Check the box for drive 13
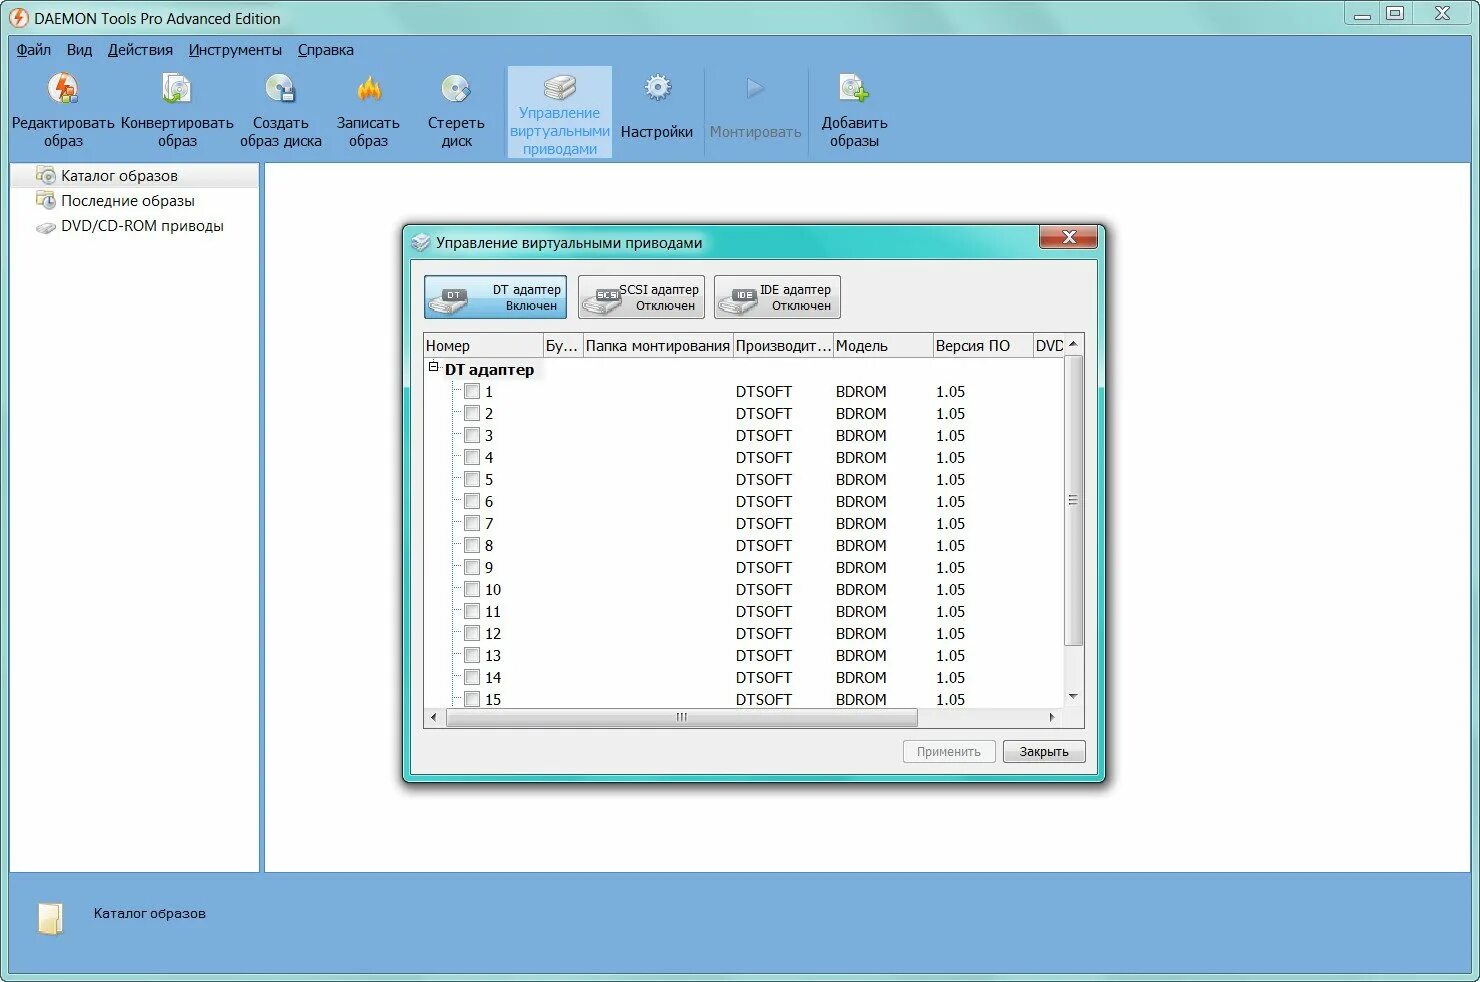This screenshot has height=982, width=1480. 472,655
